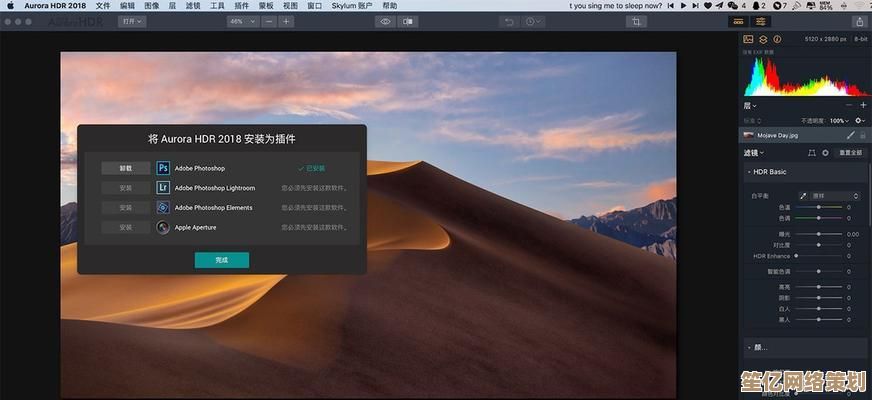The width and height of the screenshot is (872, 400).
Task: Select the Mojave Day.jpg layer thumbnail
Action: coord(749,135)
